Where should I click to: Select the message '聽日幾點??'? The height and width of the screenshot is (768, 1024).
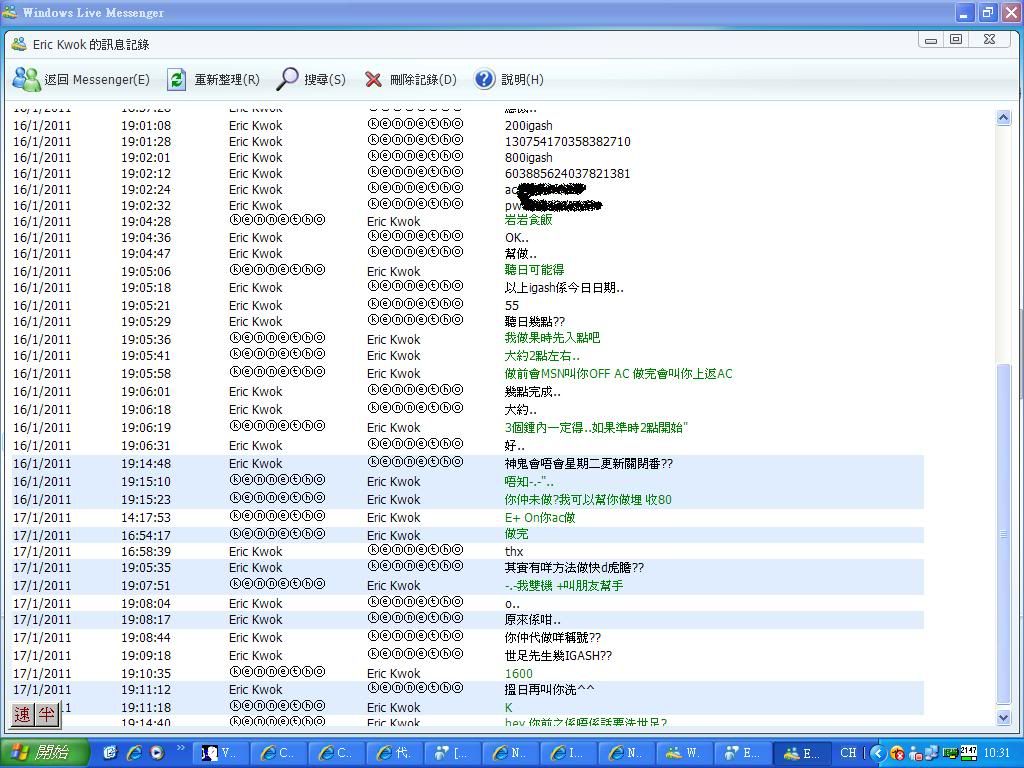(535, 321)
